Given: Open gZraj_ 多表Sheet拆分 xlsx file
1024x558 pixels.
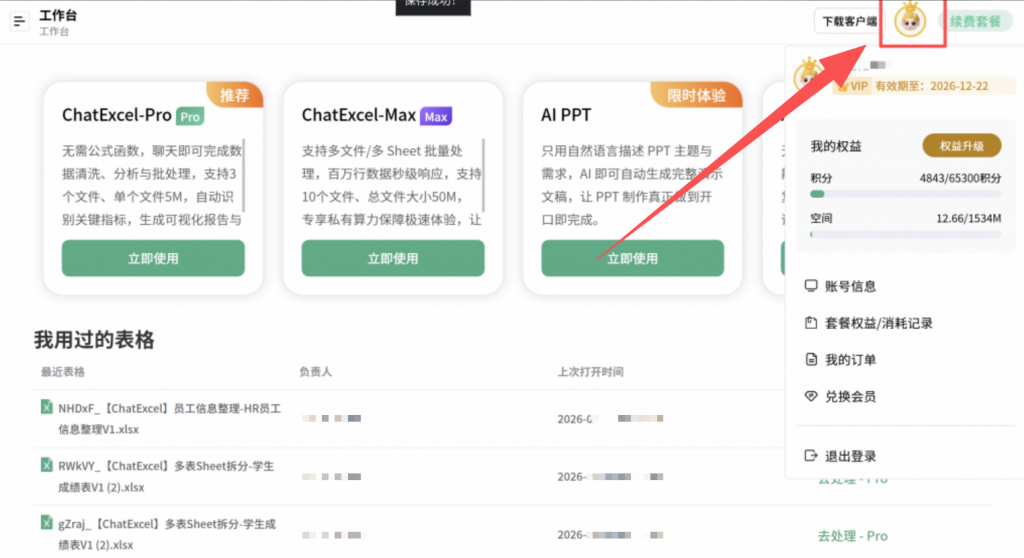Looking at the screenshot, I should 167,534.
